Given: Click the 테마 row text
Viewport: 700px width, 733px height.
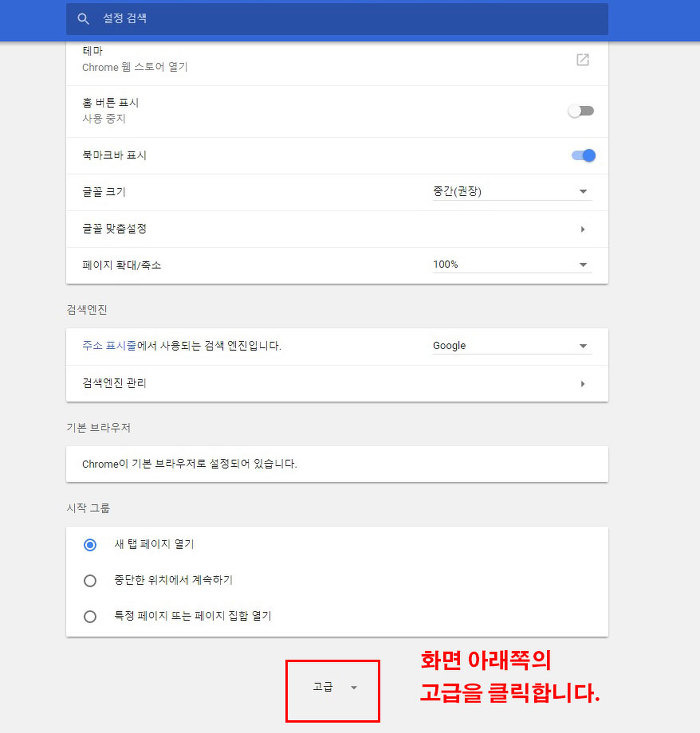Looking at the screenshot, I should pos(92,50).
